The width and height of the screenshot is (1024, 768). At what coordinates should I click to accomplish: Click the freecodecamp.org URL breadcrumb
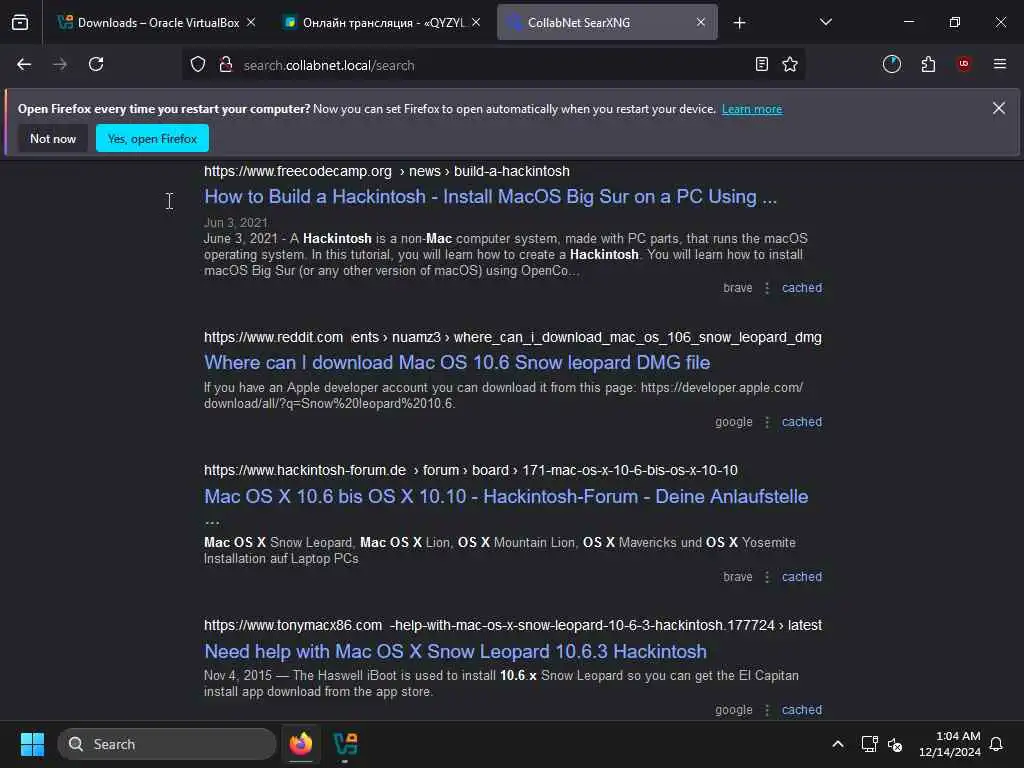click(x=387, y=171)
